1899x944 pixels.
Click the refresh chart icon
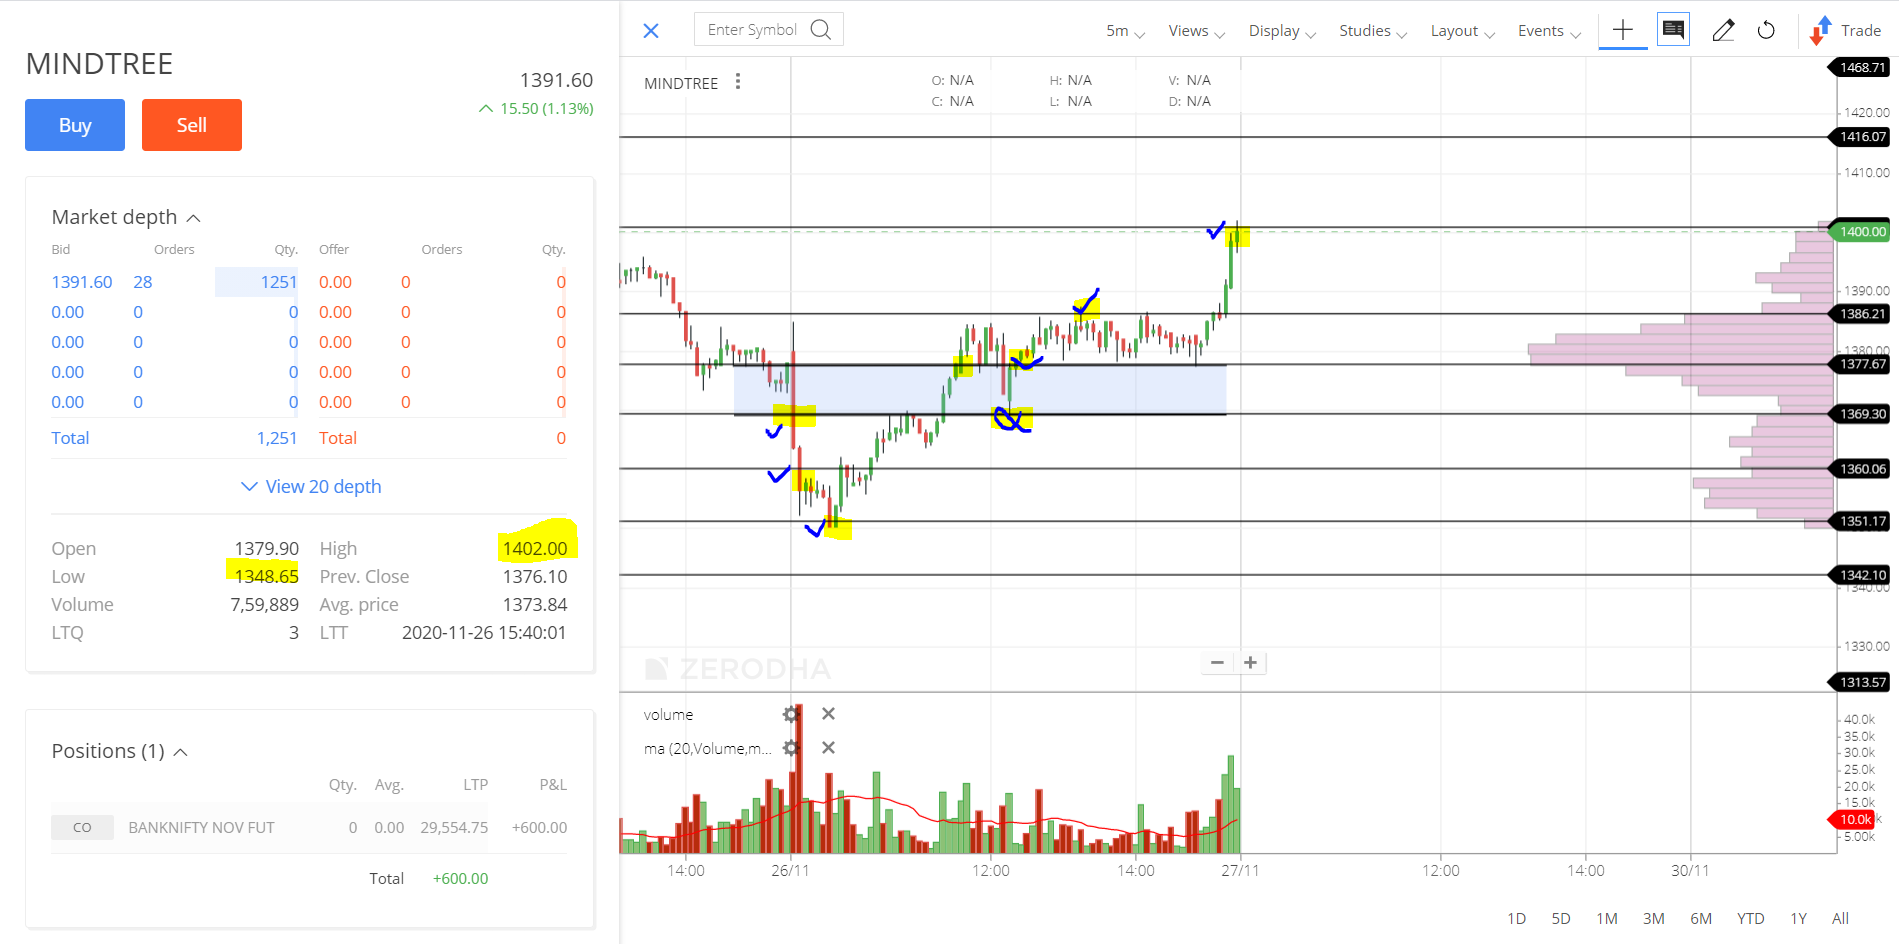[1766, 30]
